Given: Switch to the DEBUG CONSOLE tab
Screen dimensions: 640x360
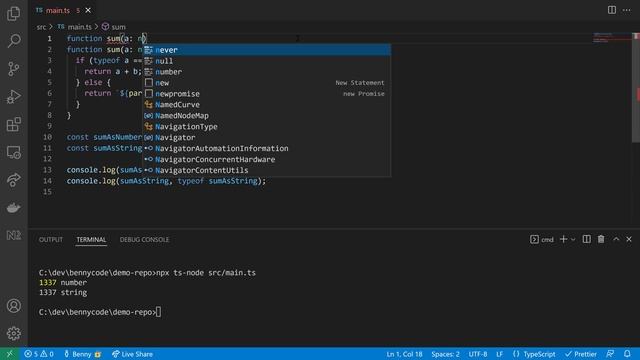Looking at the screenshot, I should click(x=144, y=240).
